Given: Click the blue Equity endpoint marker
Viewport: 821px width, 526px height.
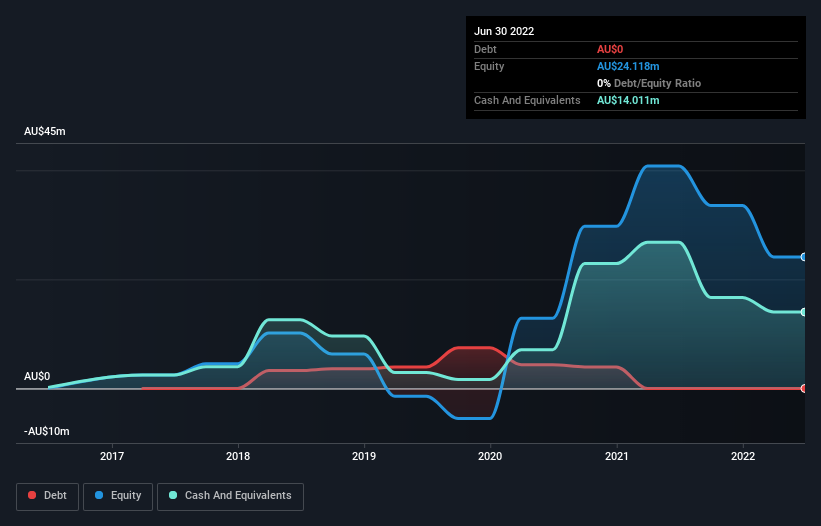Looking at the screenshot, I should tap(804, 257).
